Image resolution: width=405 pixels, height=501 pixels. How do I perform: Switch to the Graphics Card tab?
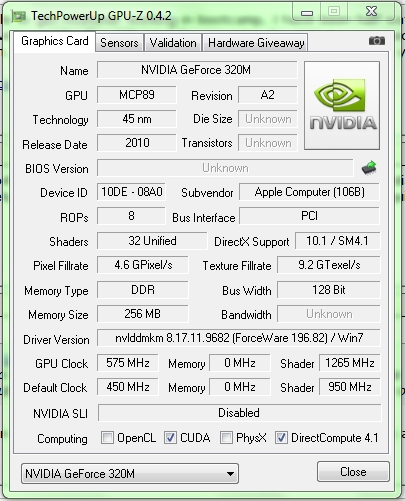click(55, 41)
